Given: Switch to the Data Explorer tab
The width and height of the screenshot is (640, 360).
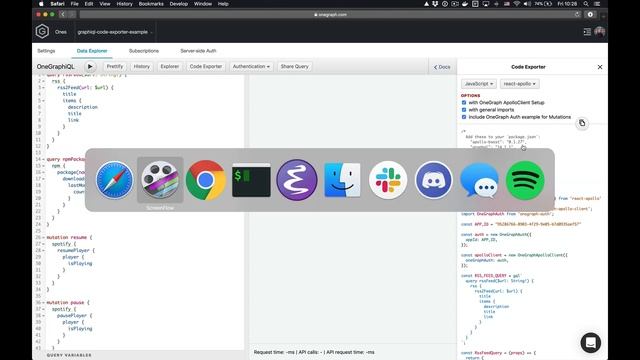Looking at the screenshot, I should tap(92, 51).
